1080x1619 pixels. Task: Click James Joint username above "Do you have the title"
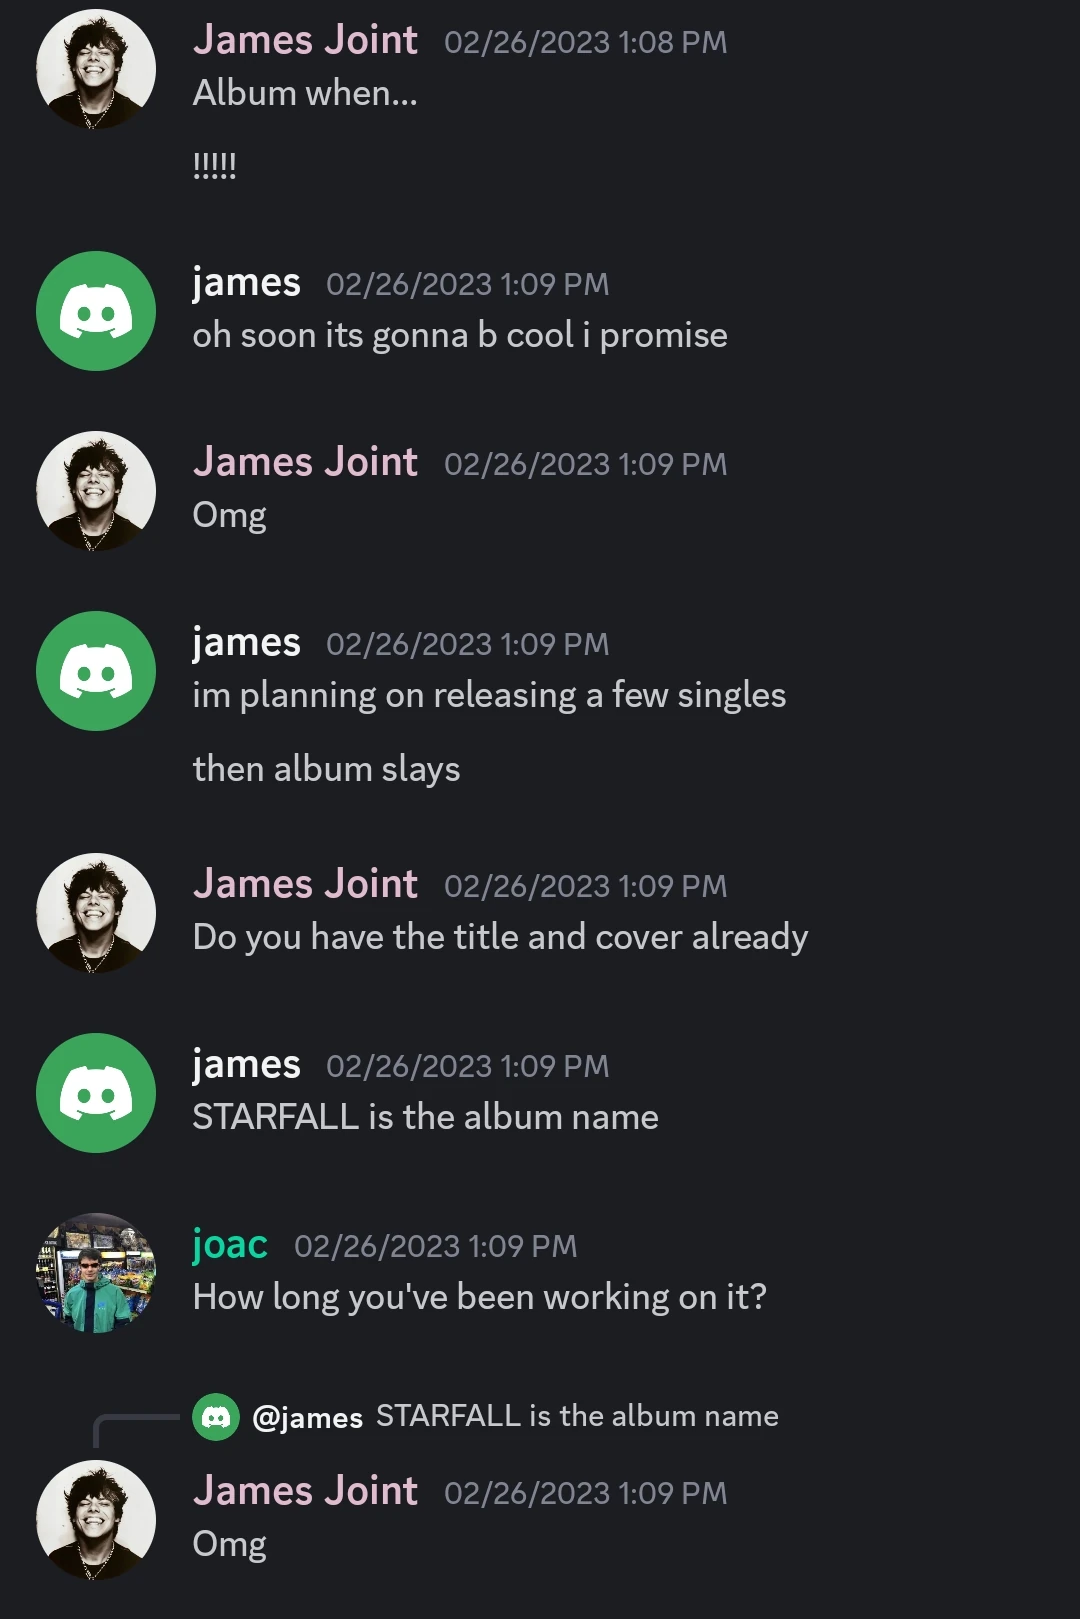pos(305,884)
